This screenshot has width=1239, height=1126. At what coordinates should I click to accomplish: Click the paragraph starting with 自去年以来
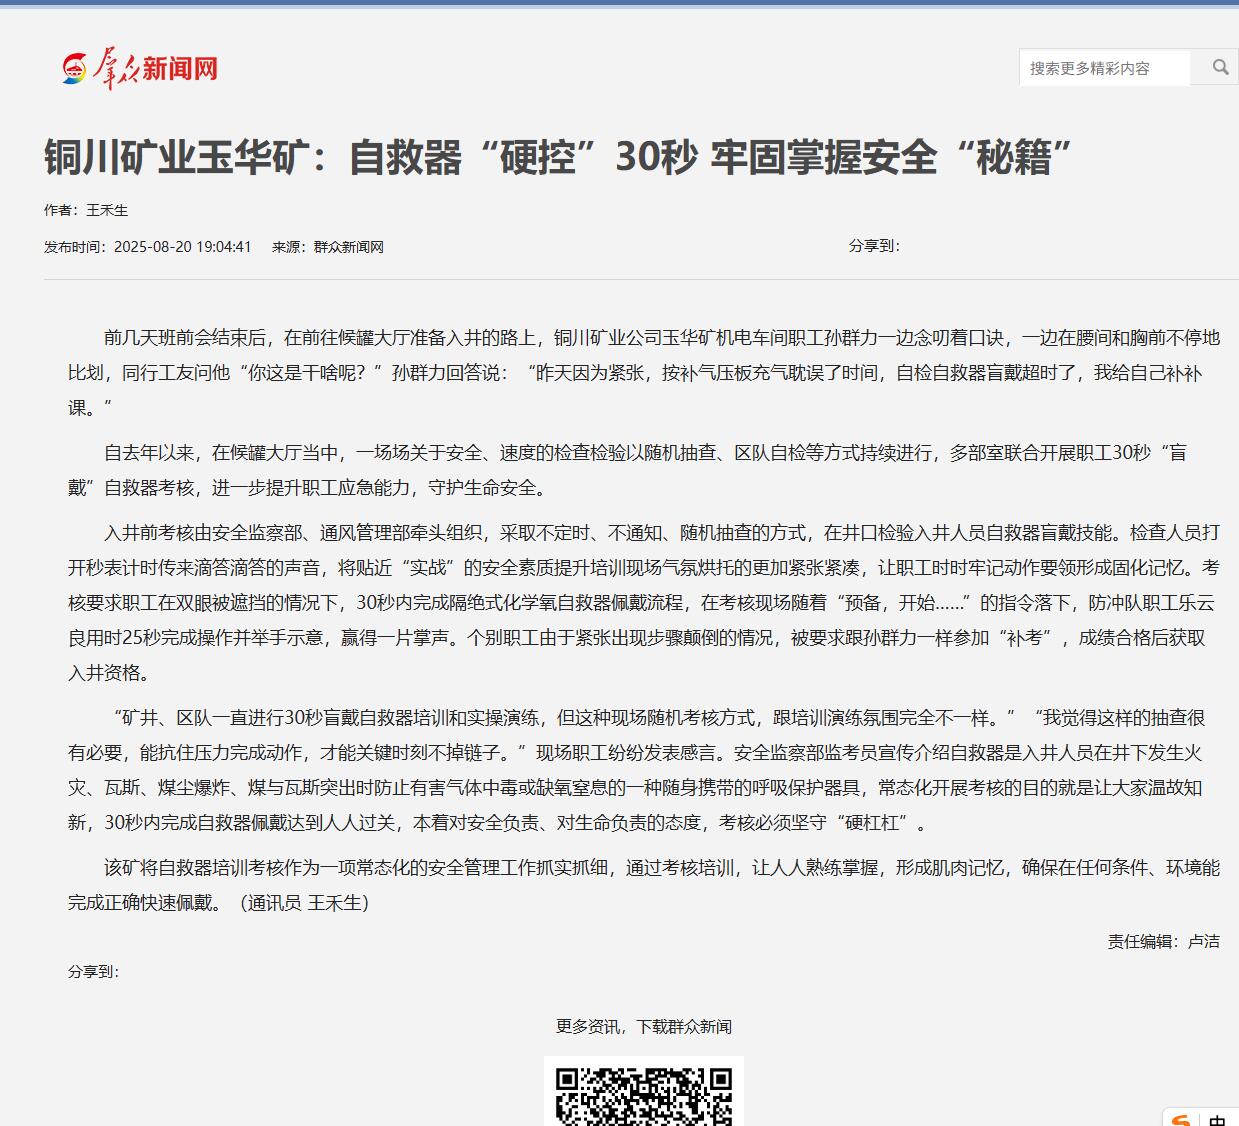pos(643,470)
